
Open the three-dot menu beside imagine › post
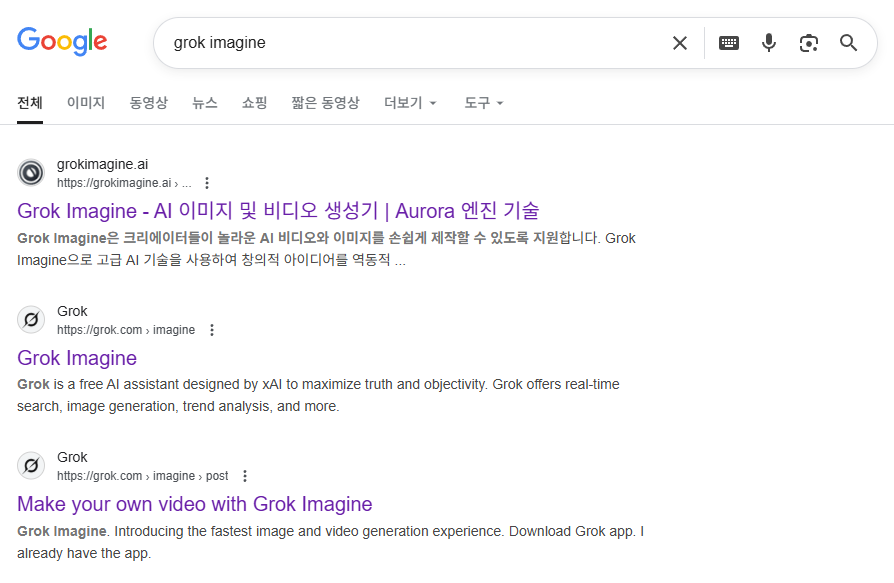(x=245, y=476)
